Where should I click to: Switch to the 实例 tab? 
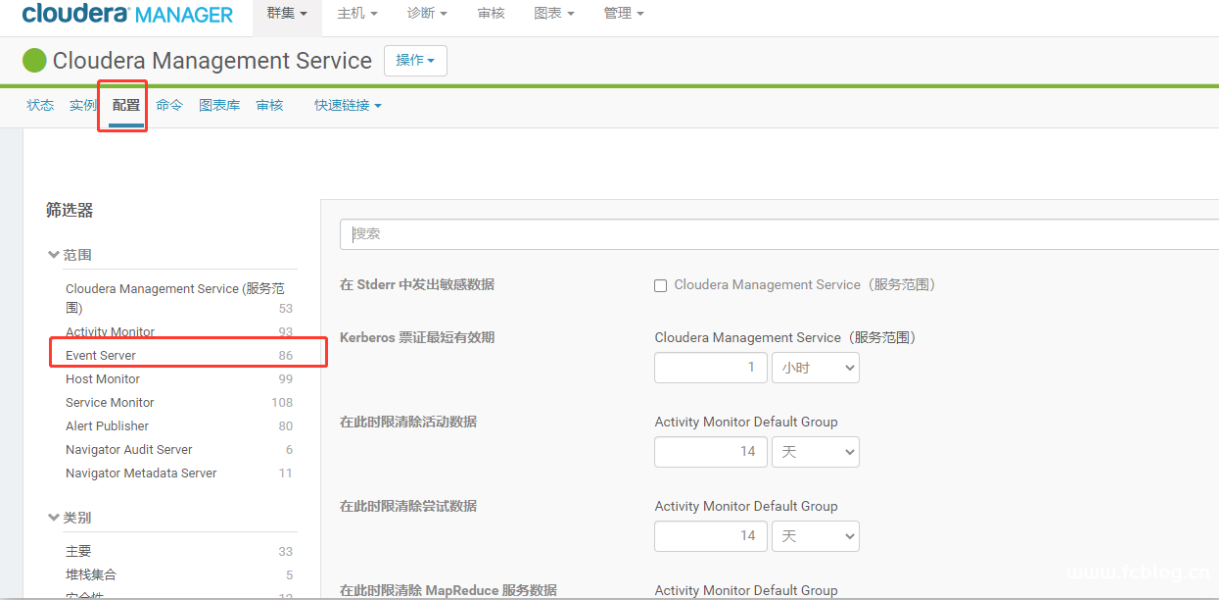tap(83, 105)
